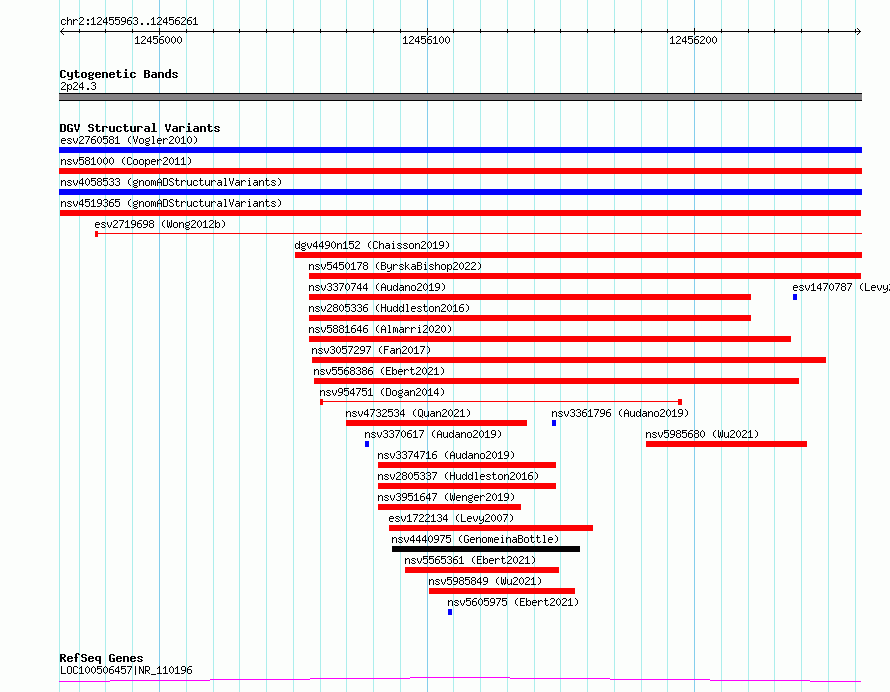The image size is (890, 692).
Task: Click the red nsv581000 variant bar
Action: [460, 171]
